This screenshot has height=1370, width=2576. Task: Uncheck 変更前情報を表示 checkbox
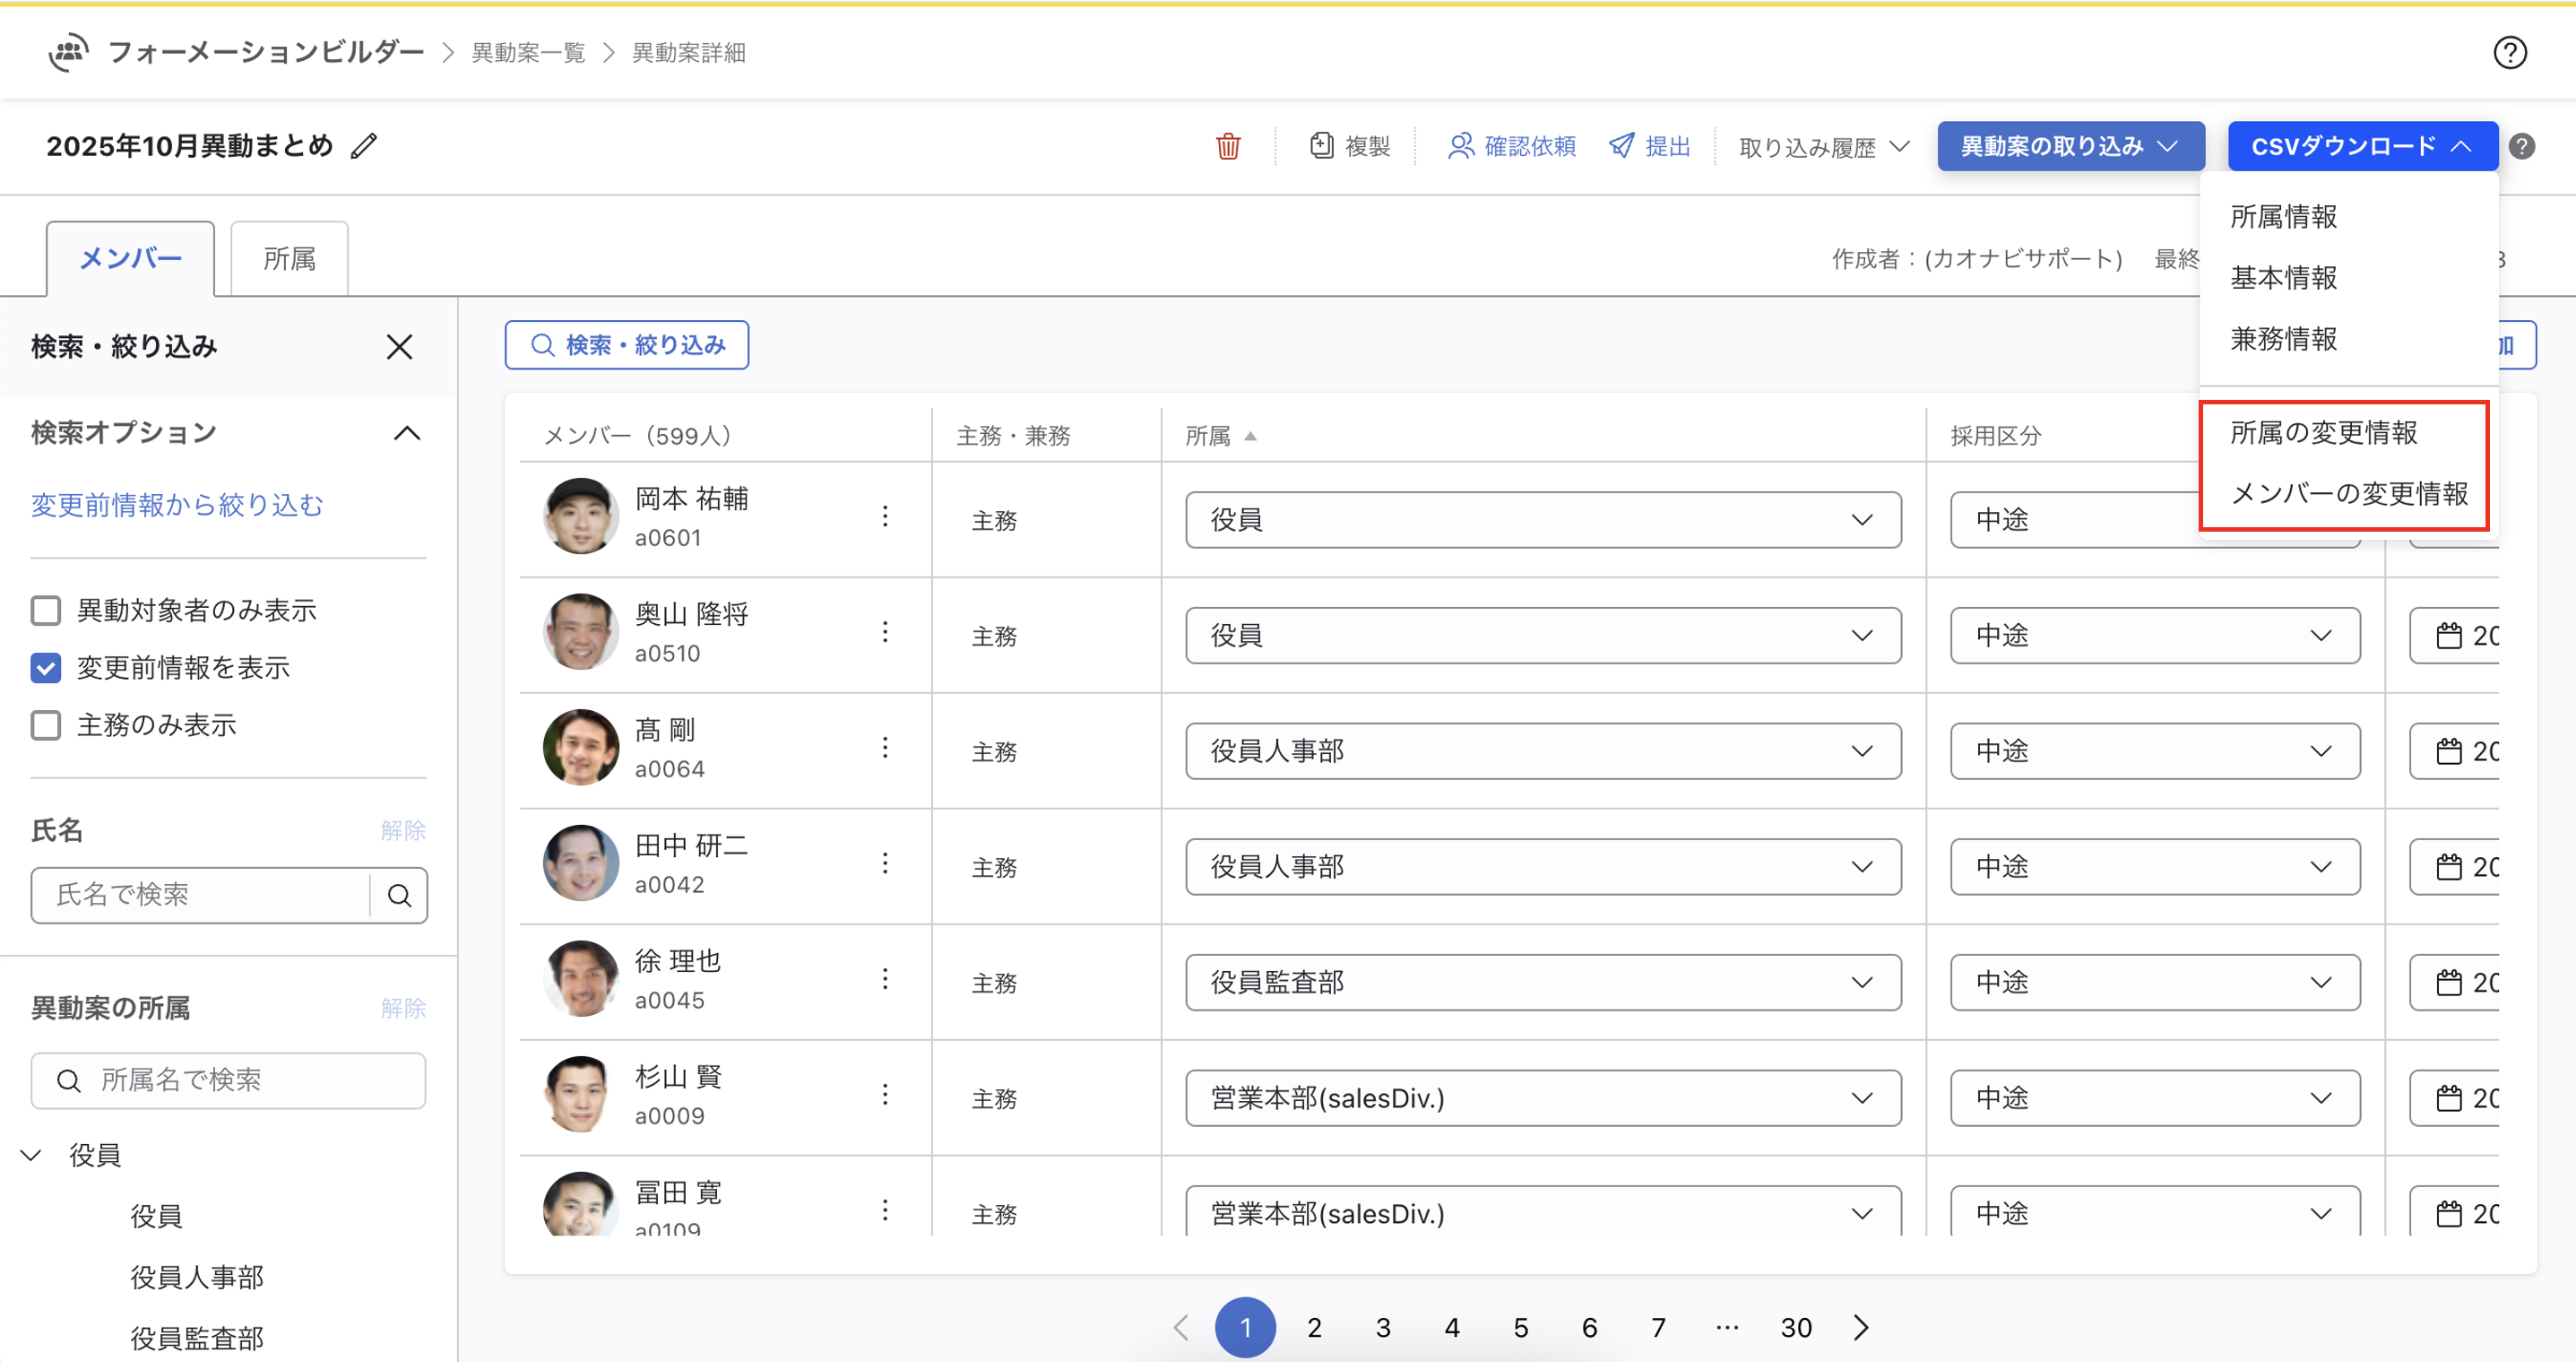46,668
